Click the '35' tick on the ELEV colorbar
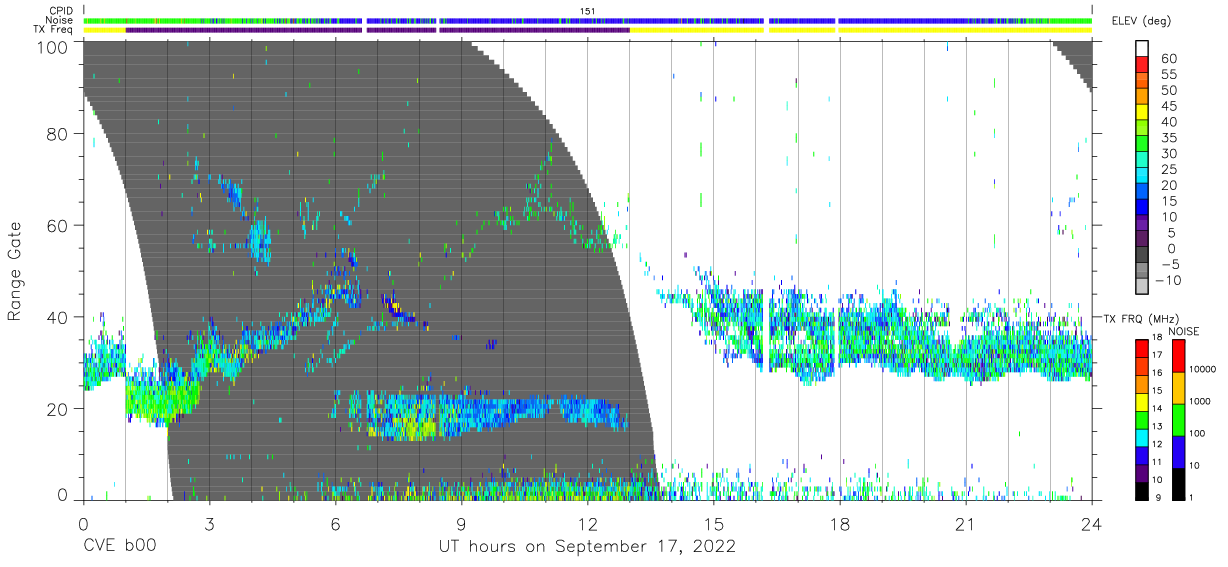 click(x=1167, y=138)
